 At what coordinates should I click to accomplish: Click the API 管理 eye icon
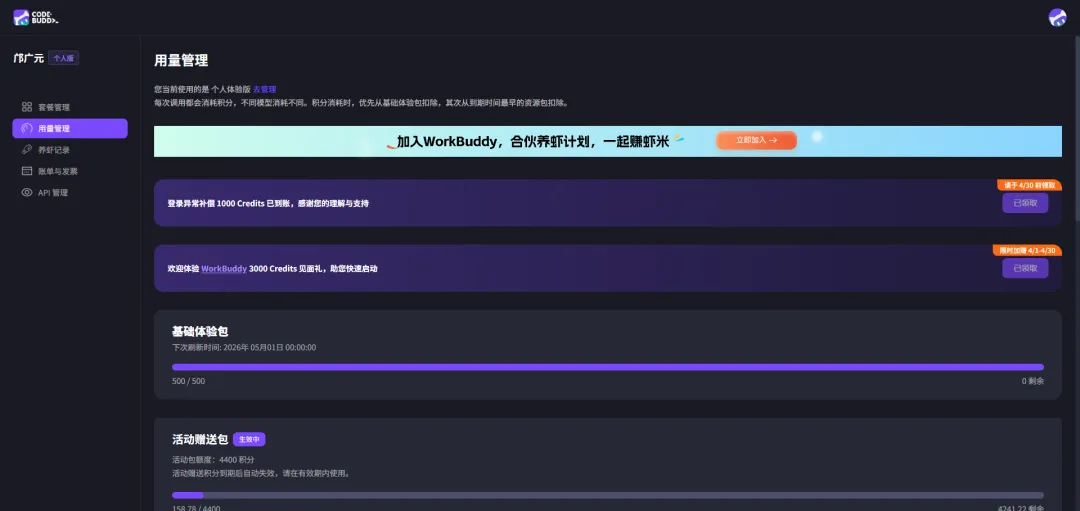click(27, 192)
